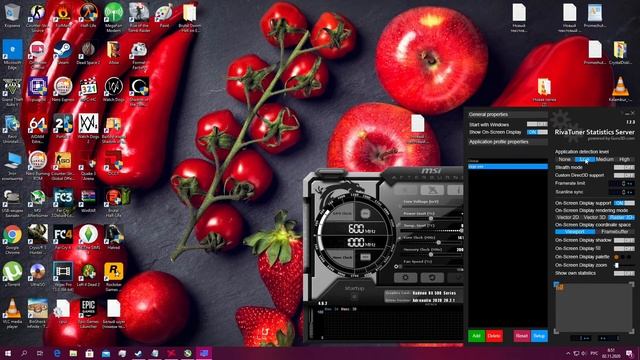Viewport: 640px width, 360px height.
Task: Open the Nero Express desktop shortcut
Action: (x=63, y=89)
